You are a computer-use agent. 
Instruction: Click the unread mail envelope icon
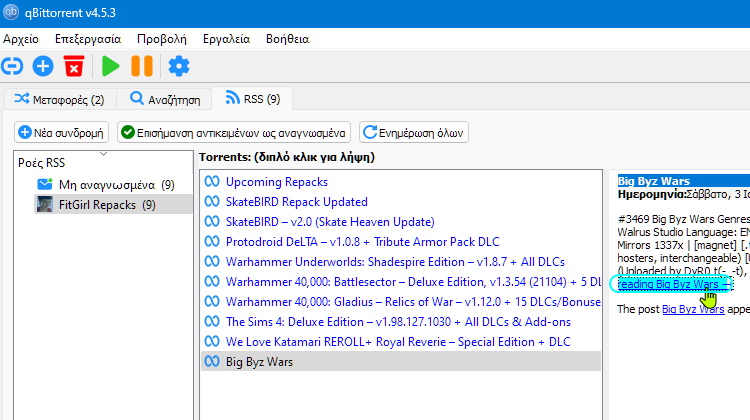click(x=45, y=184)
